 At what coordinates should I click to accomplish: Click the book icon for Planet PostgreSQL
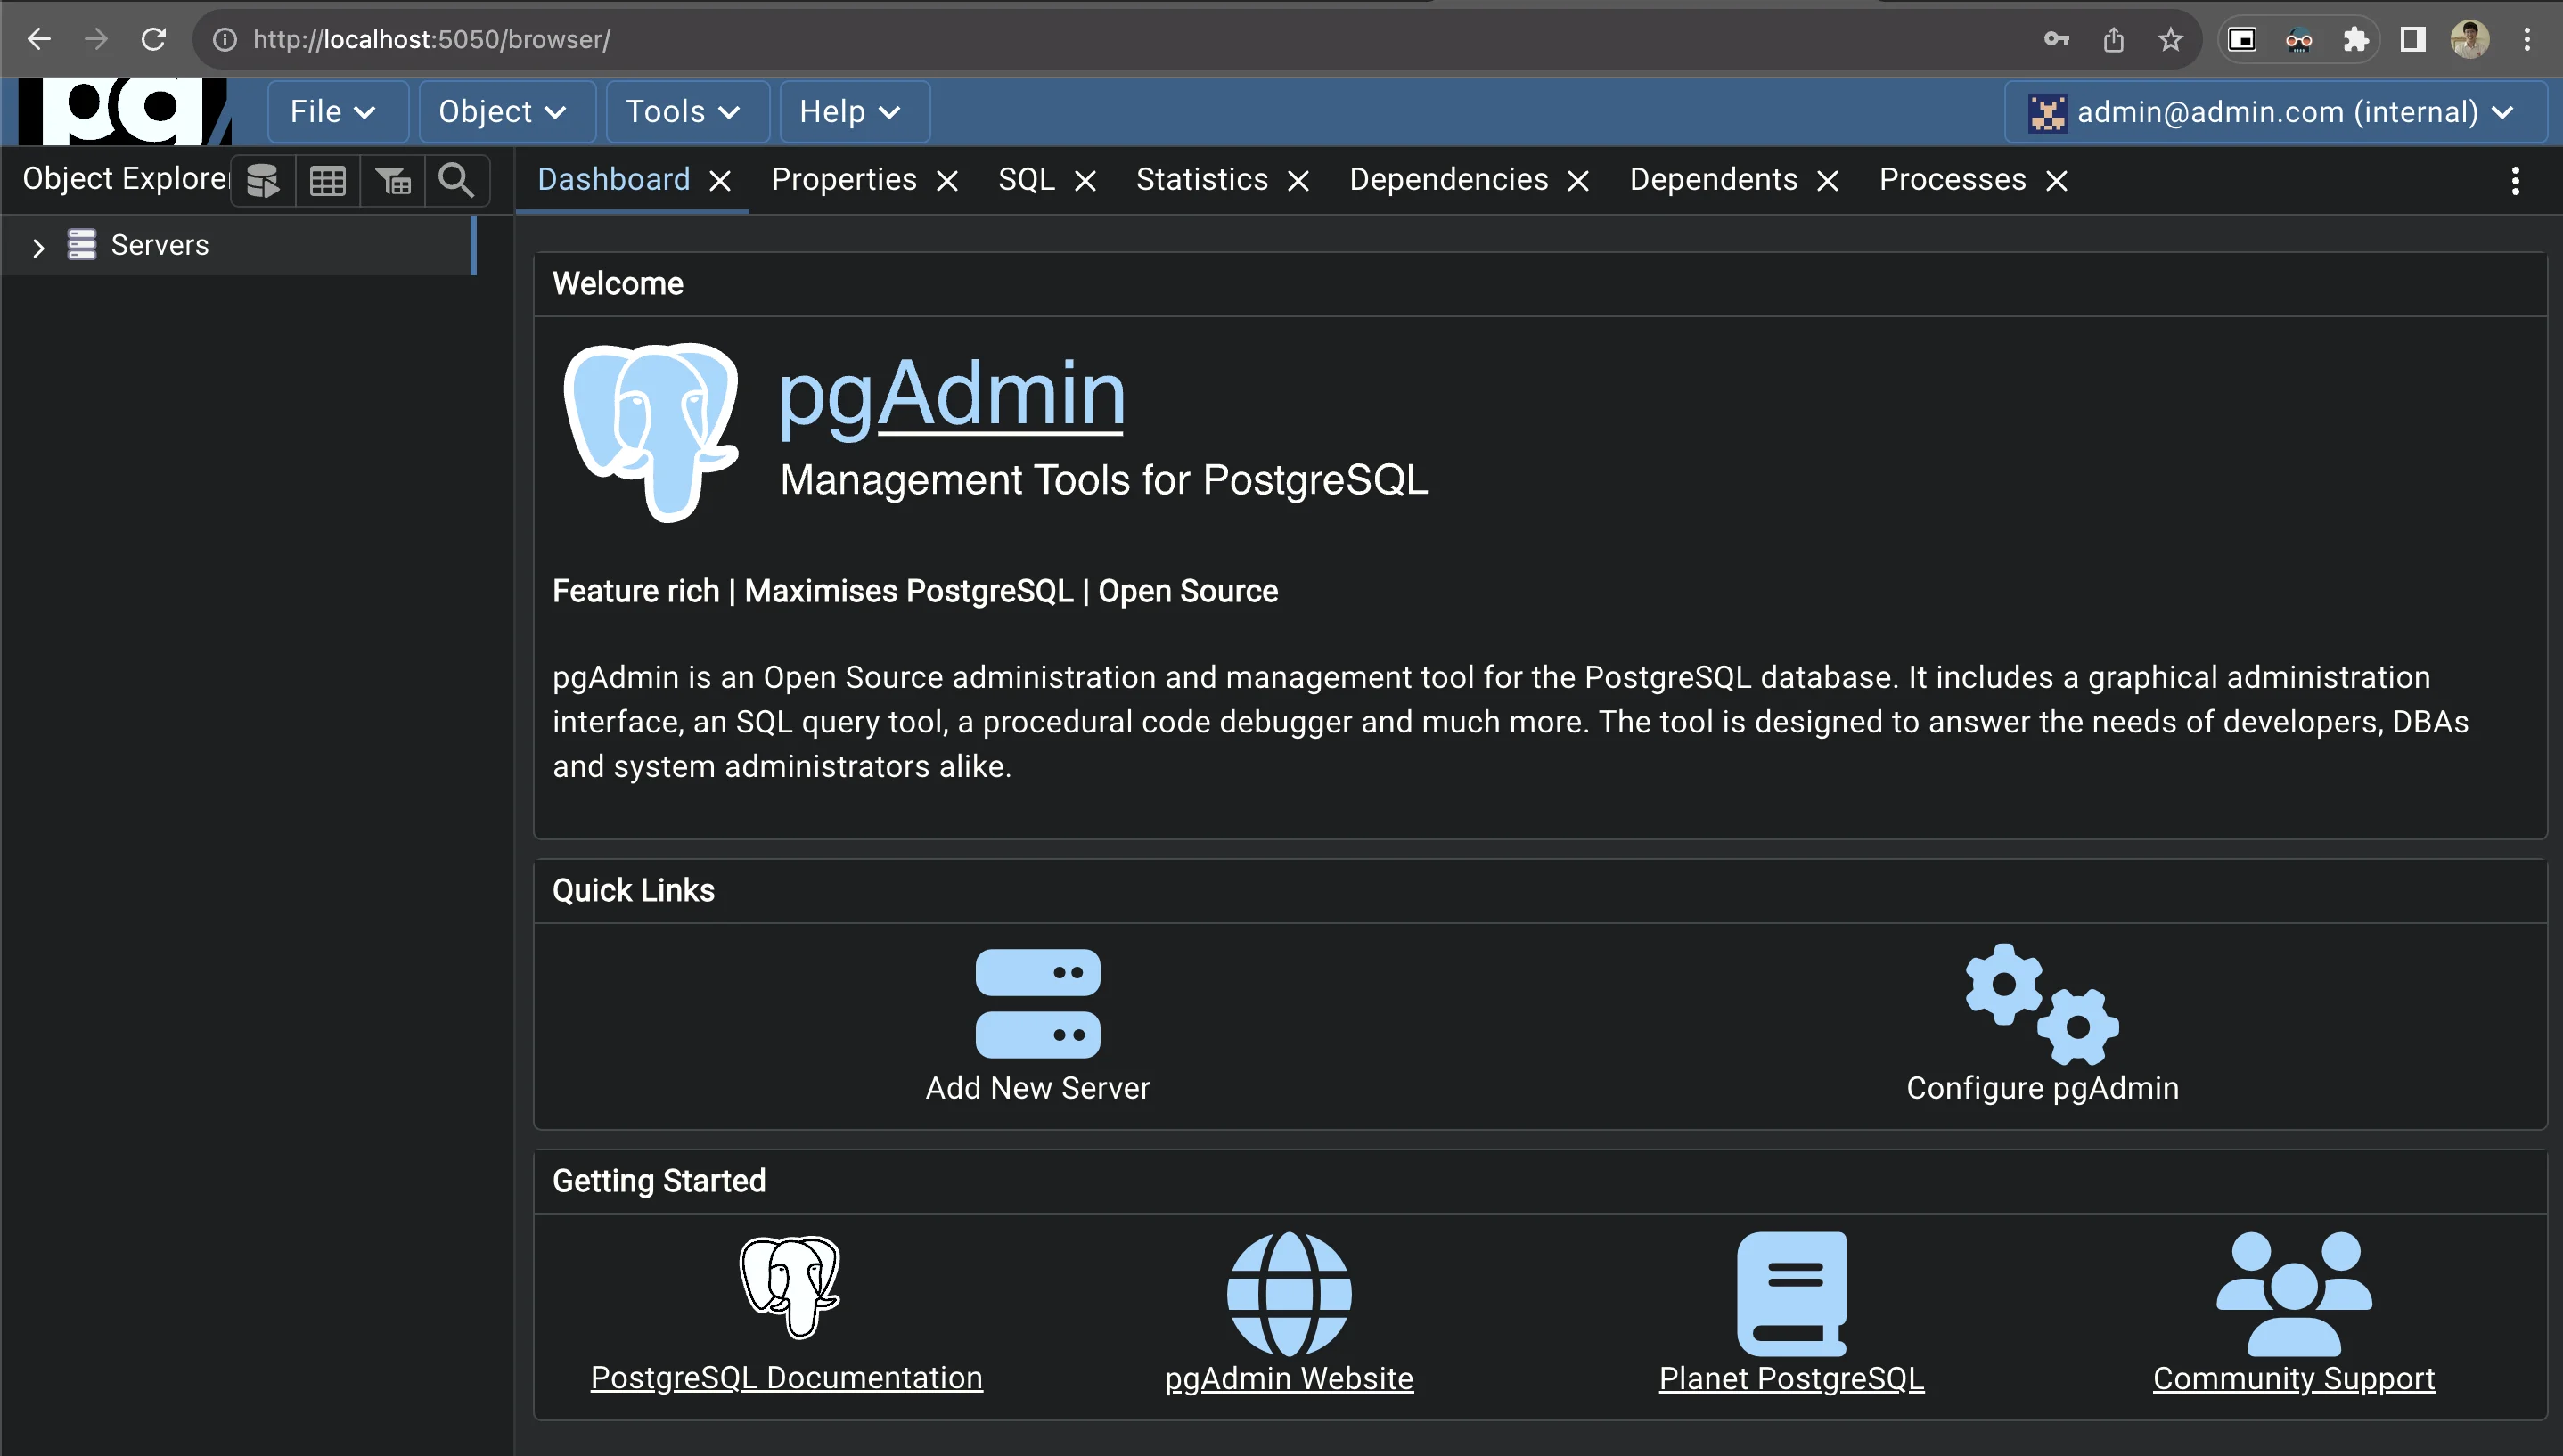[x=1791, y=1293]
